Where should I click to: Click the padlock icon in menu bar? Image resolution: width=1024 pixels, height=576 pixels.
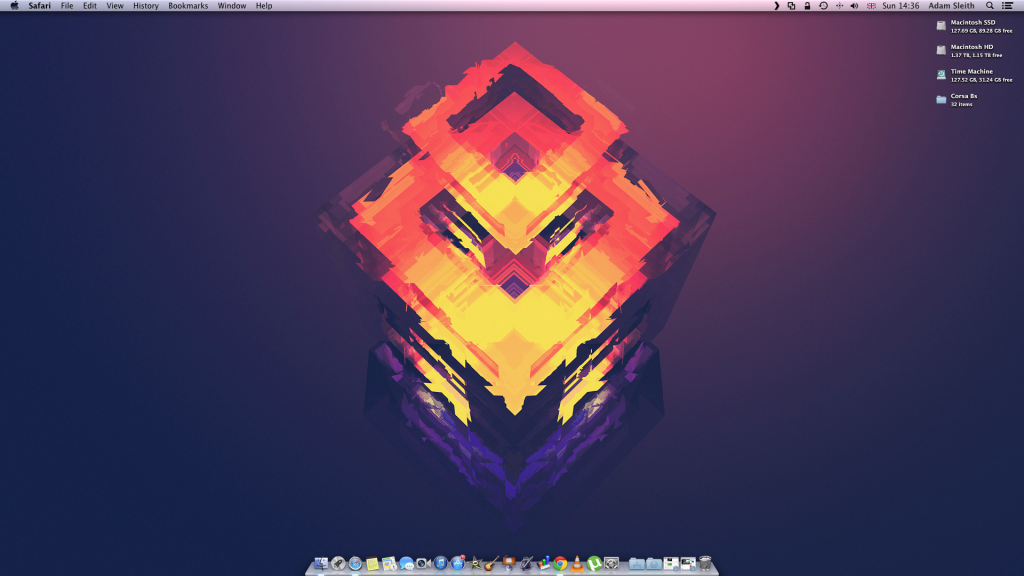coord(807,6)
